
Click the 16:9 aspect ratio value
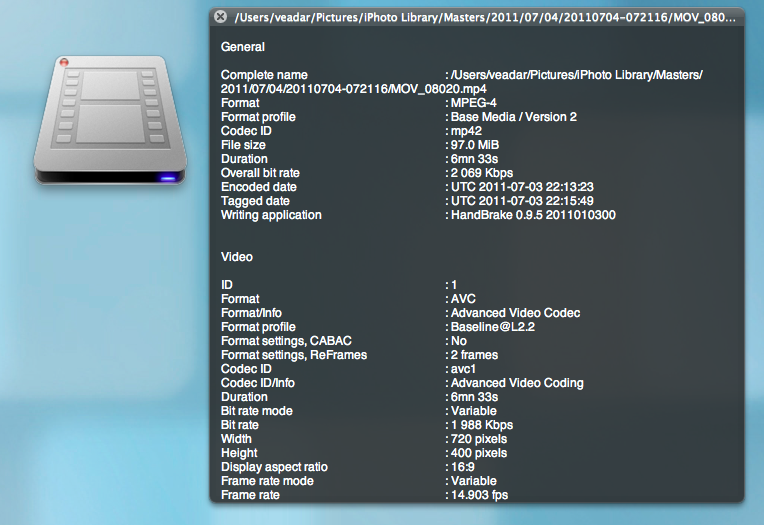(x=462, y=467)
